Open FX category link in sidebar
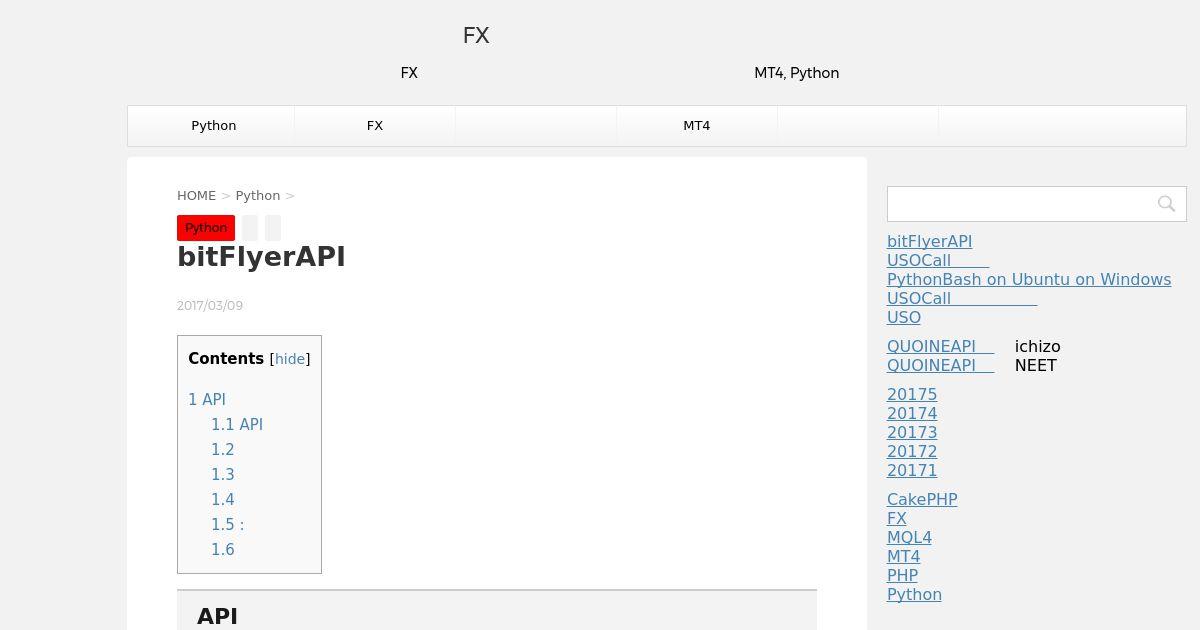Screen dimensions: 1200x630 897,519
